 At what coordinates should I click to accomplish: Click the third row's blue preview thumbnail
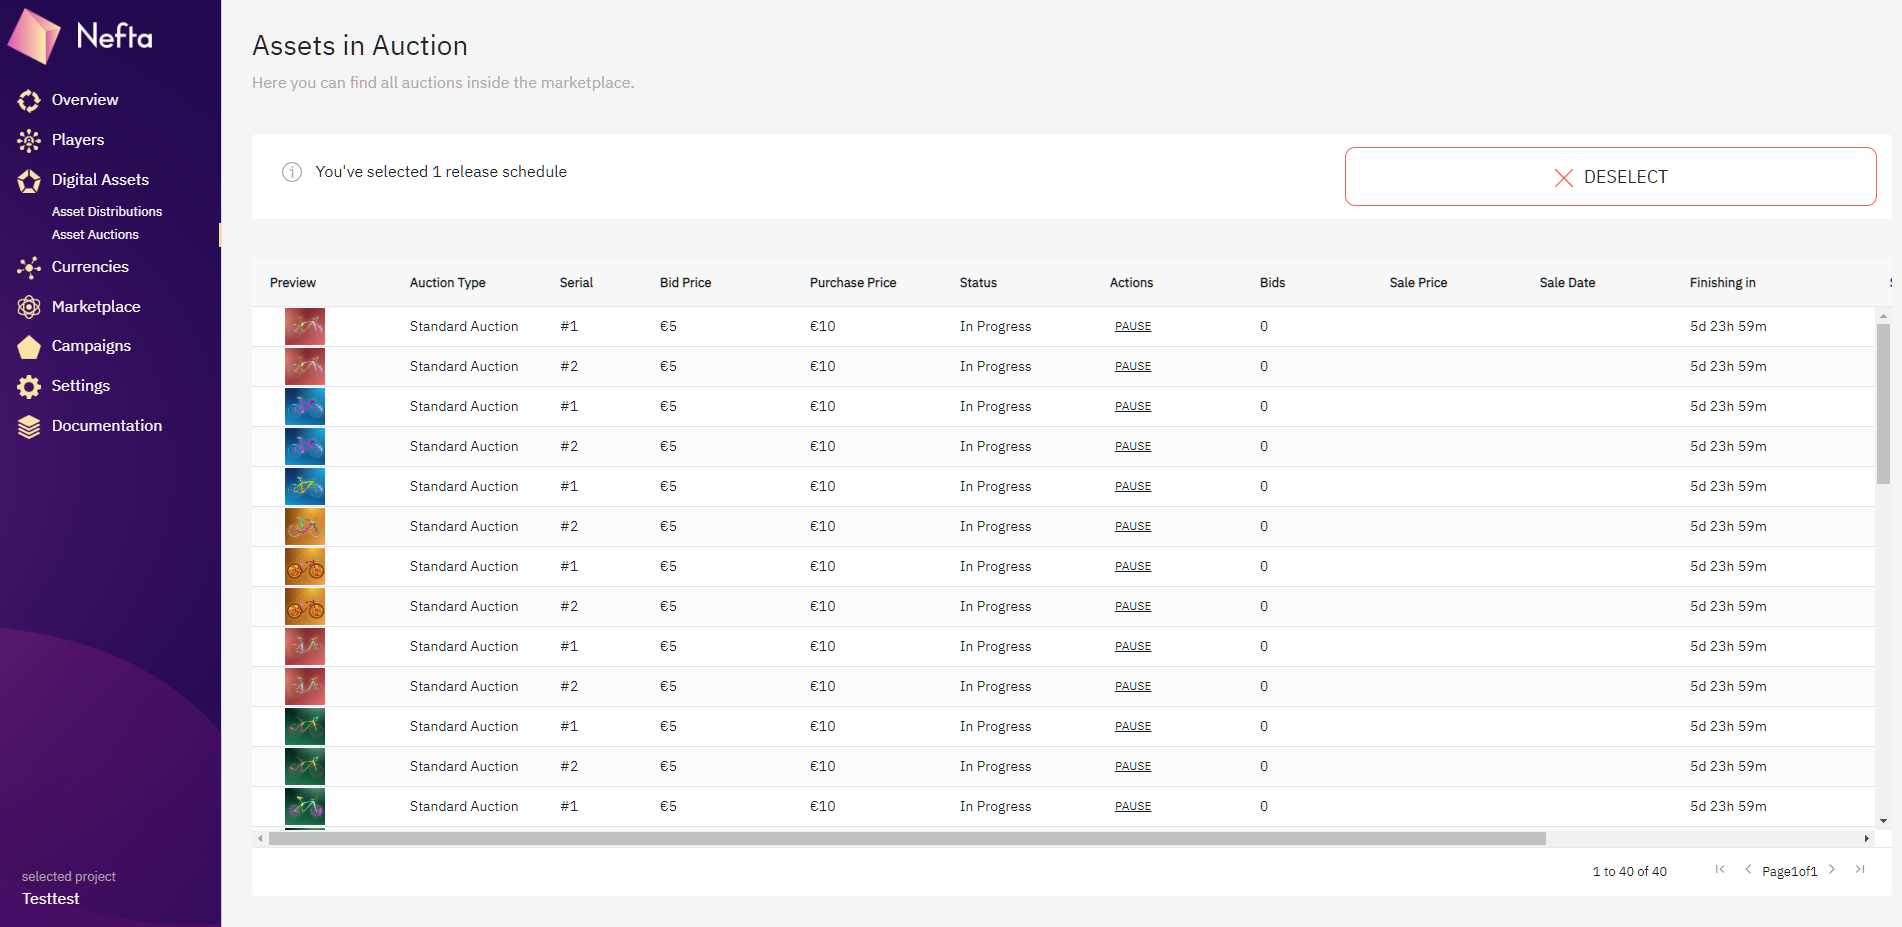point(305,407)
